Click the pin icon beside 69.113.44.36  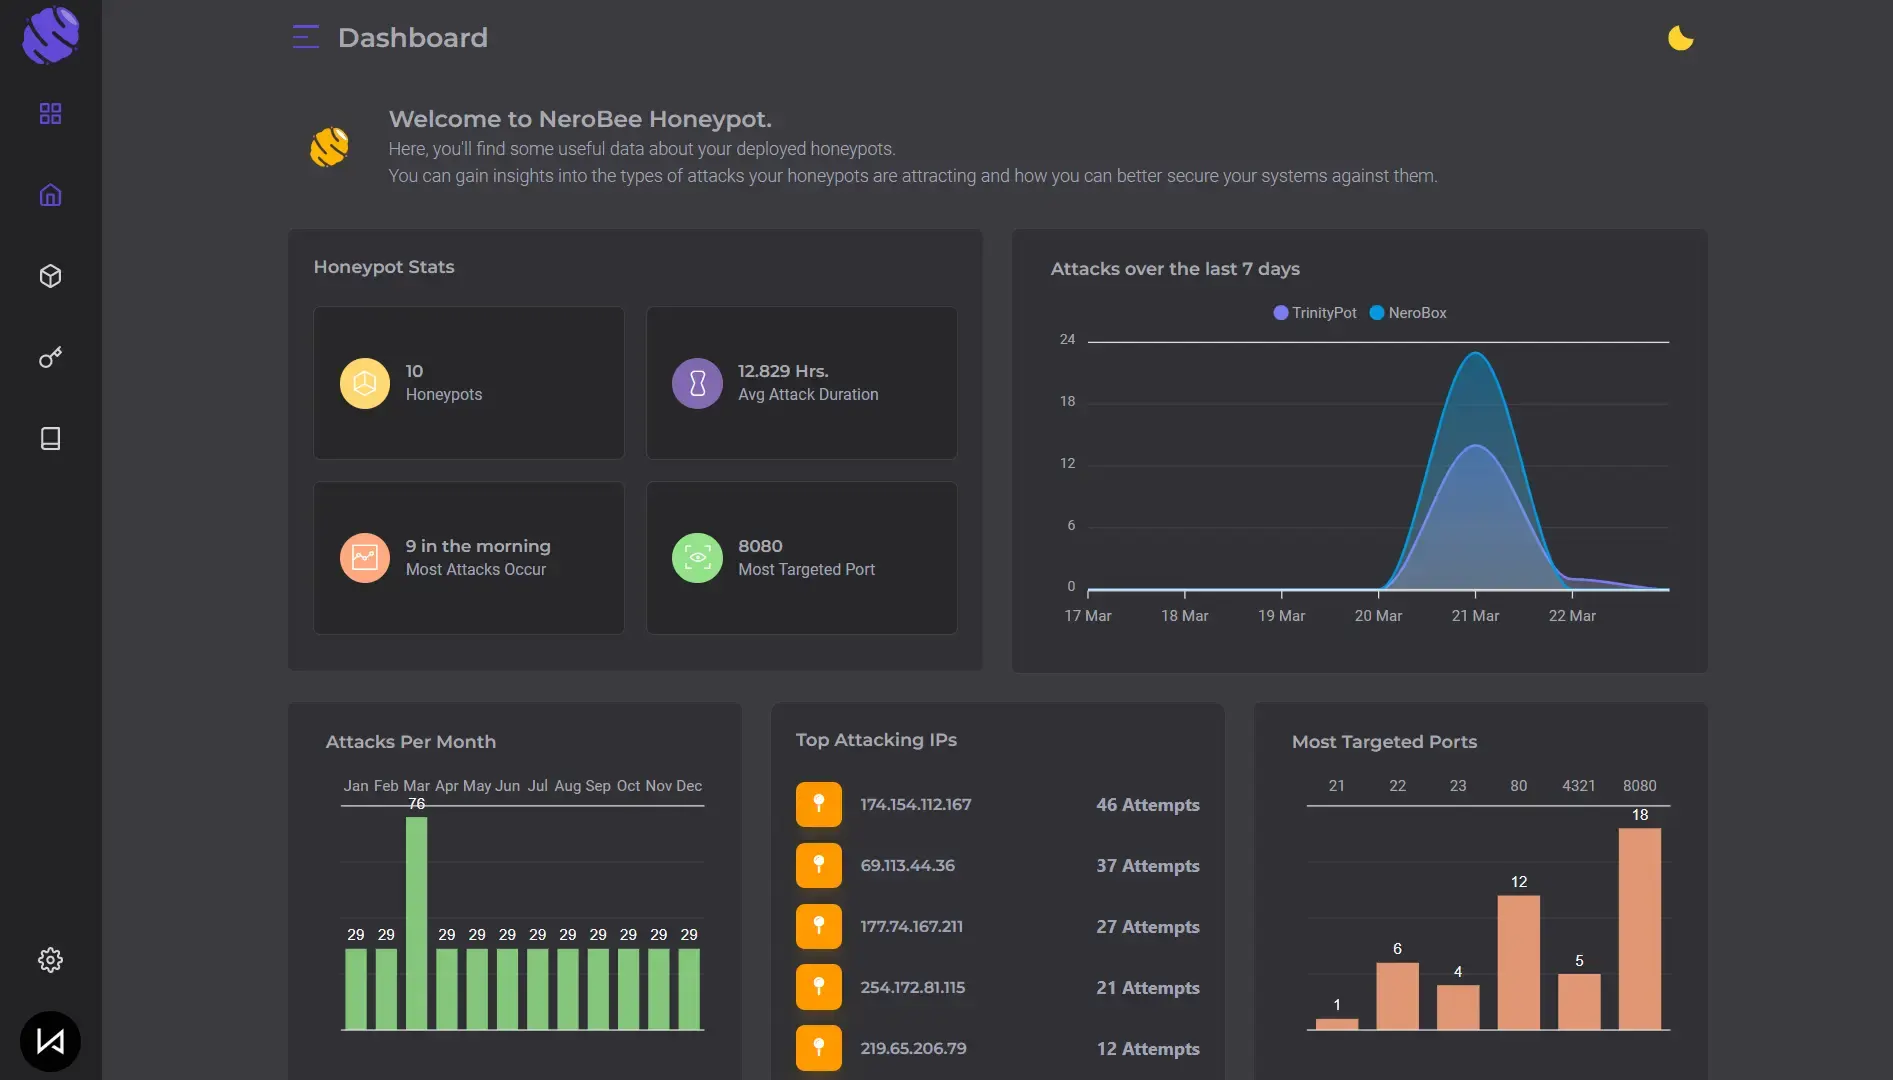click(x=819, y=865)
